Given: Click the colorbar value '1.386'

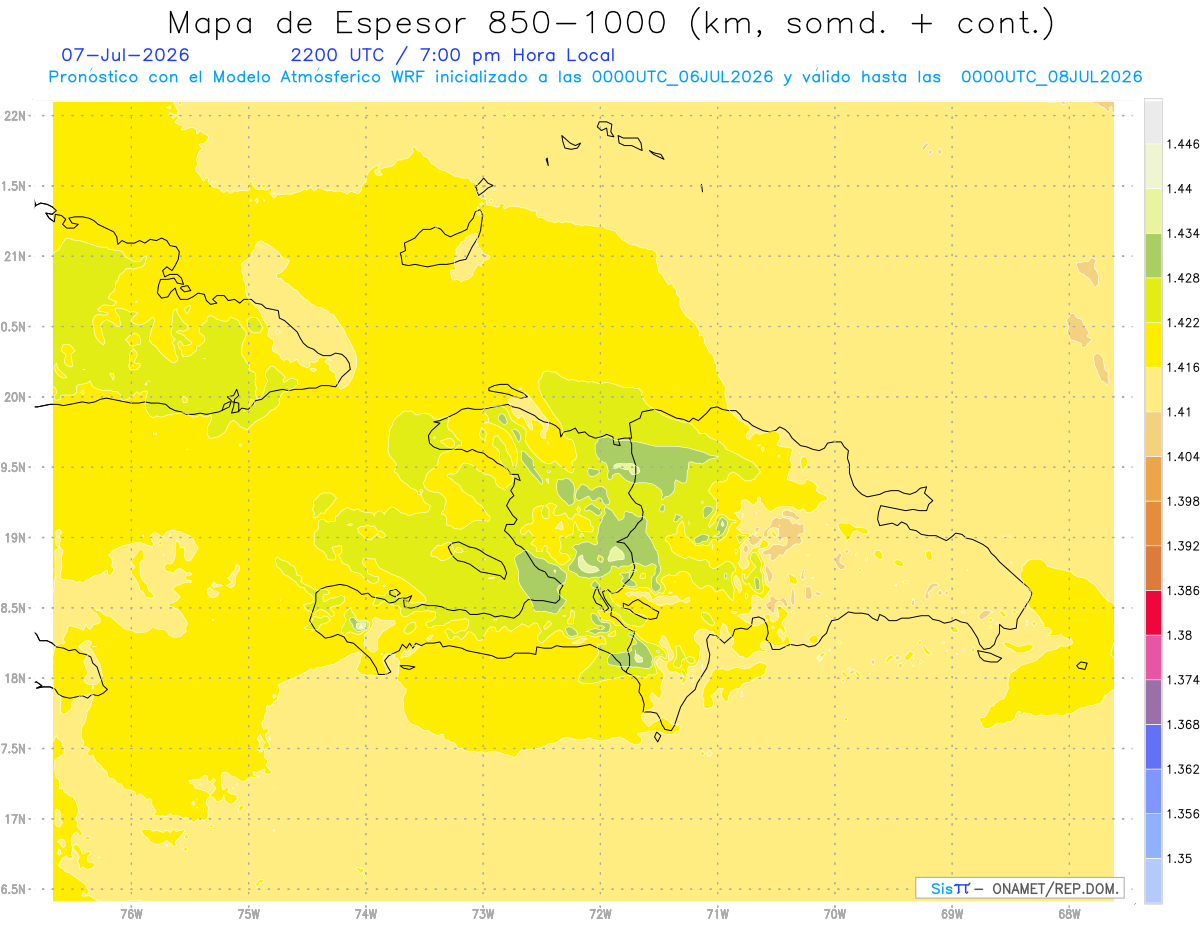Looking at the screenshot, I should [1183, 591].
